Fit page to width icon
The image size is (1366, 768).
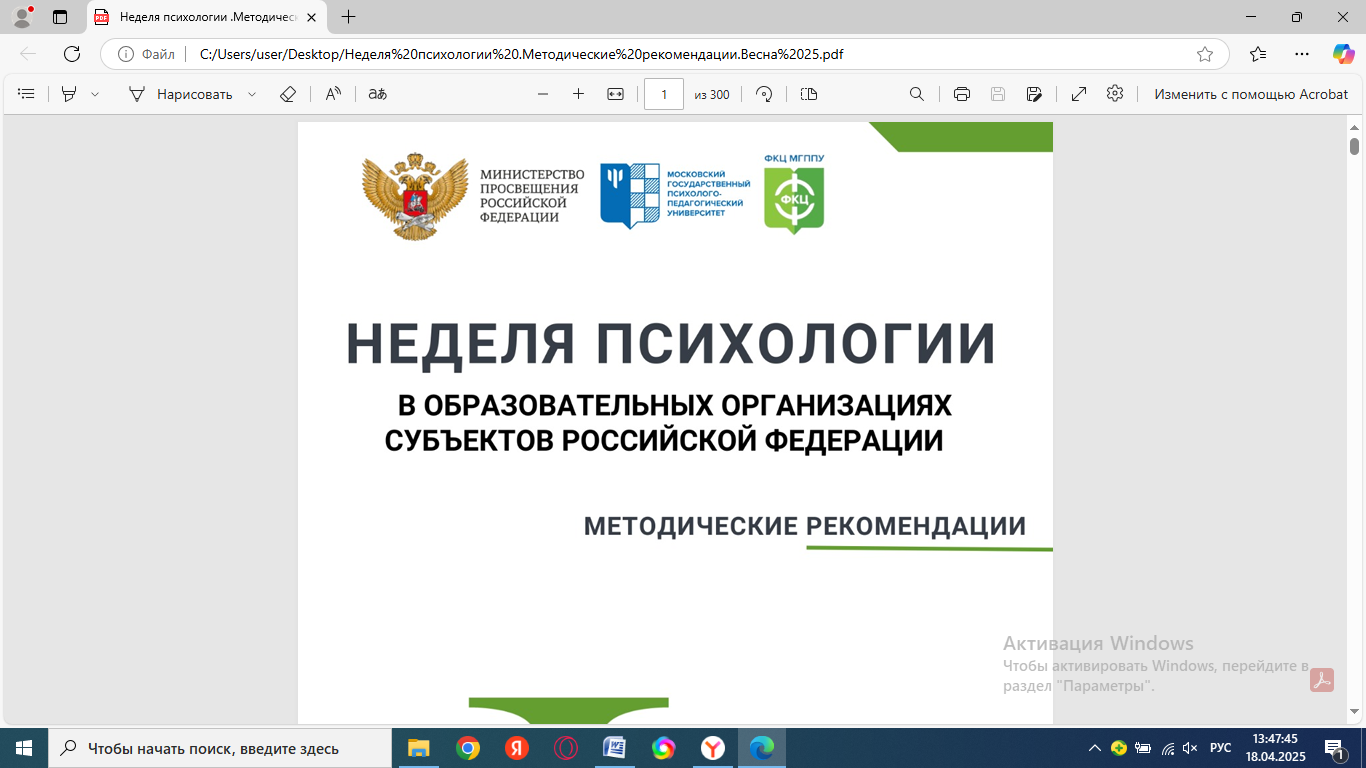pos(615,94)
